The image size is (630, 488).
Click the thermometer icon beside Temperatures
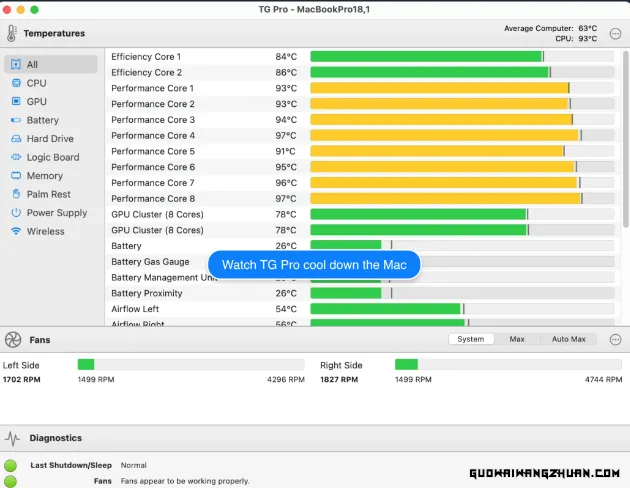(x=11, y=33)
